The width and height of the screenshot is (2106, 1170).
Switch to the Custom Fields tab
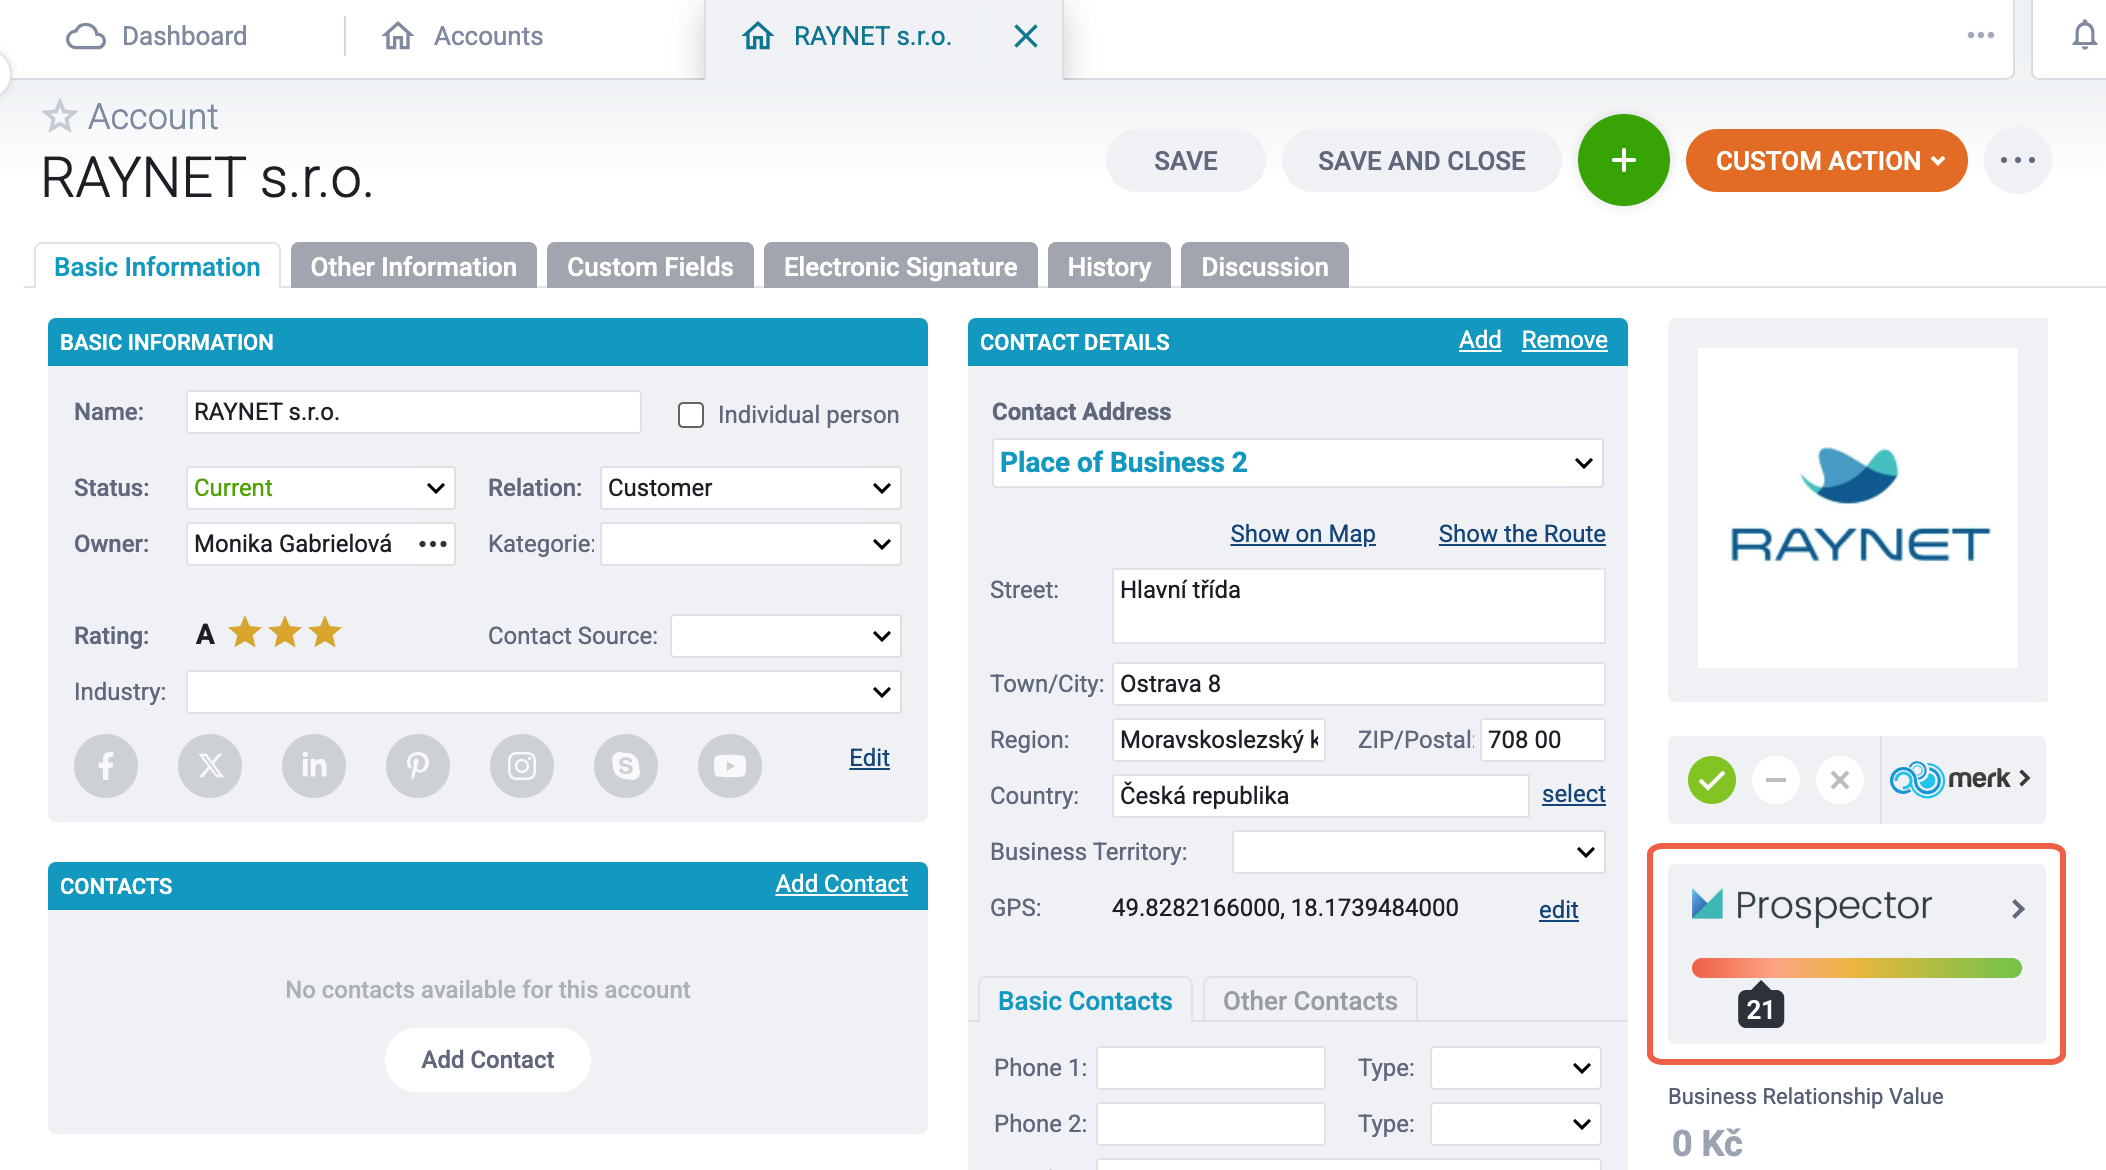(651, 267)
